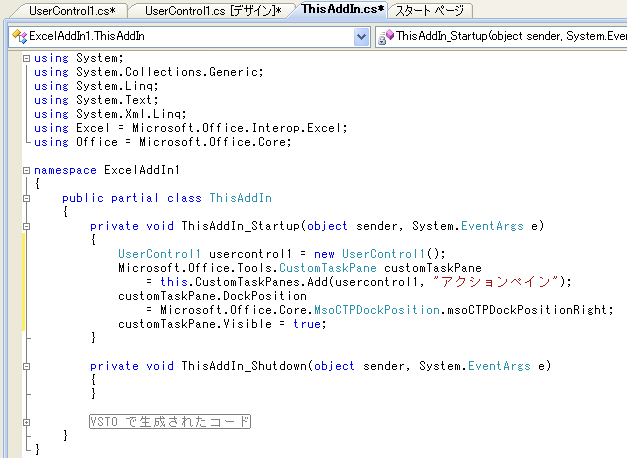Open the スタート ページ tab
The height and width of the screenshot is (458, 627).
click(x=429, y=11)
